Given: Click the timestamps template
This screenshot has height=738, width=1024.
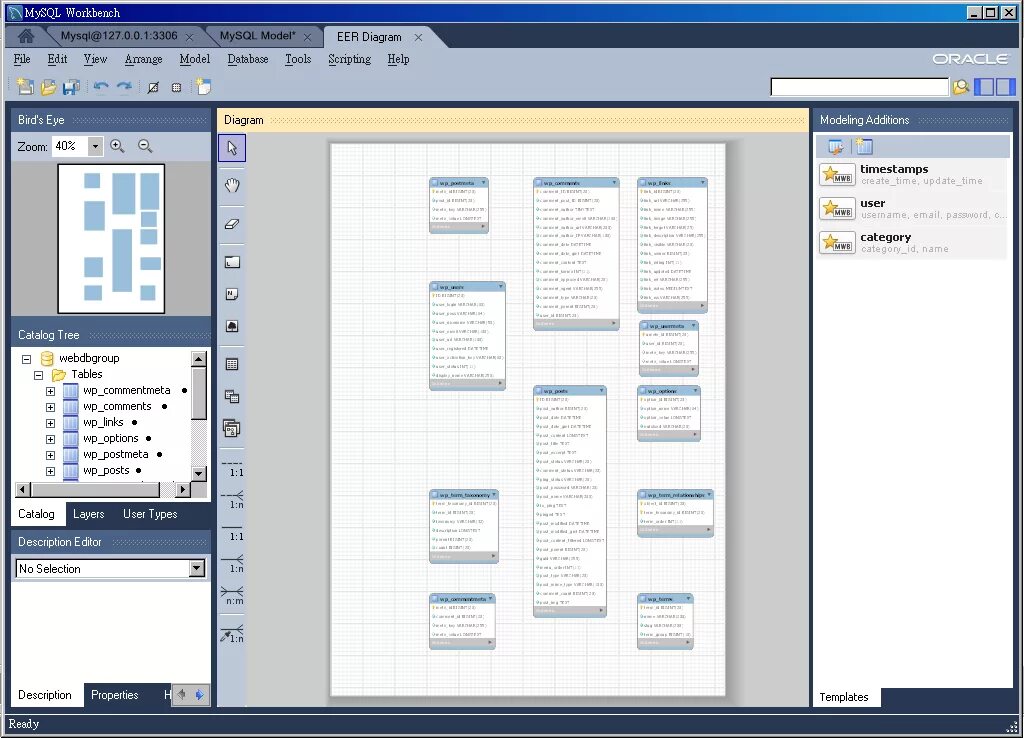Looking at the screenshot, I should pyautogui.click(x=912, y=174).
